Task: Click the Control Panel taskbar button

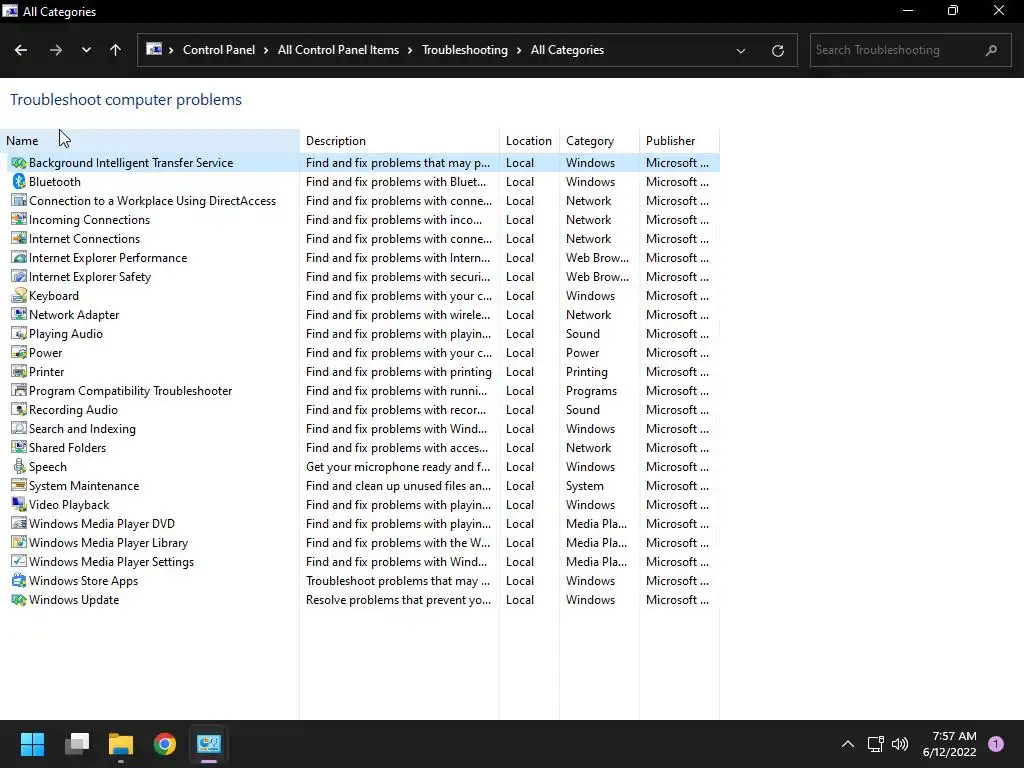Action: (x=209, y=744)
